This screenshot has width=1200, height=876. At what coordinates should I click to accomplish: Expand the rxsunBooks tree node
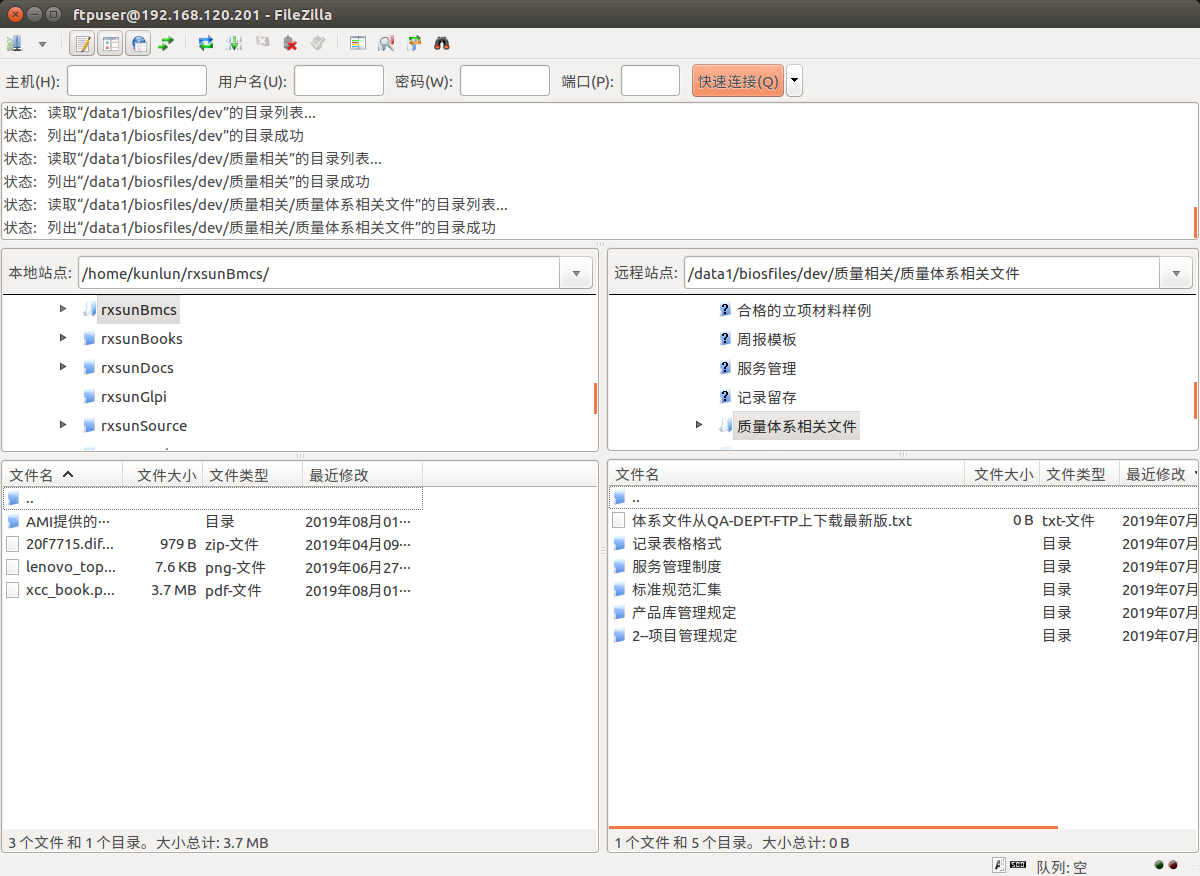point(64,339)
